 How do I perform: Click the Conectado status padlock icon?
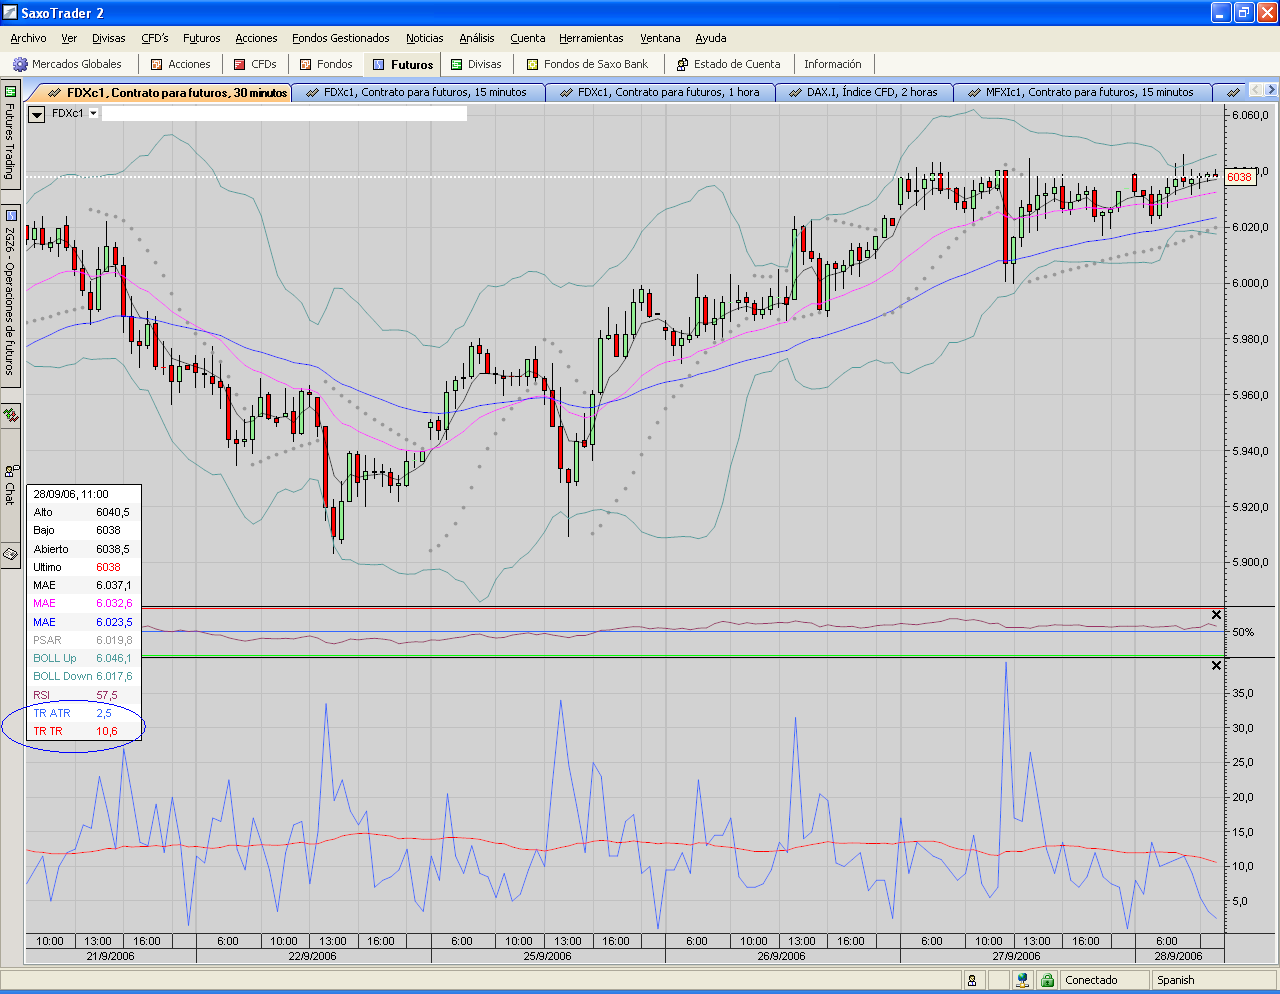point(1047,980)
